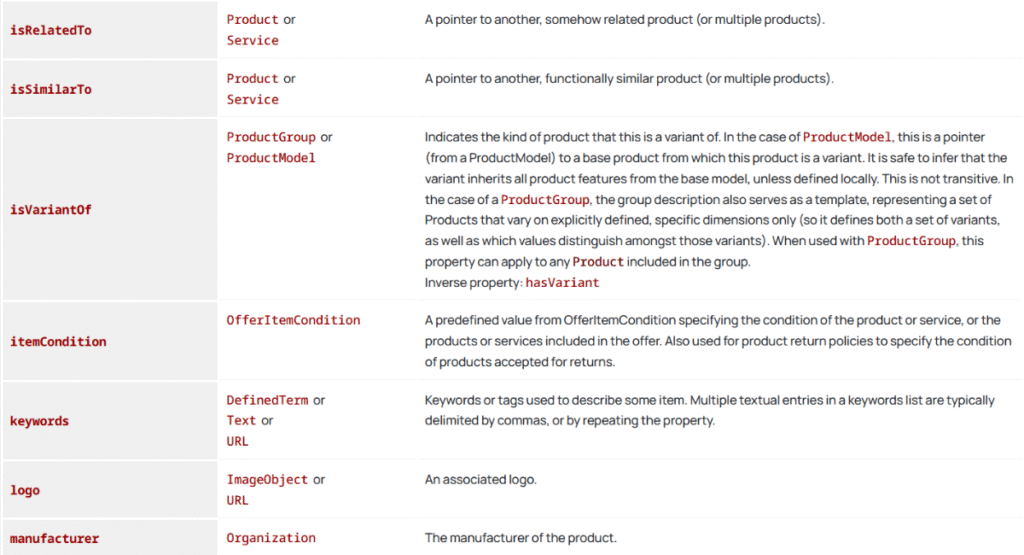Viewport: 1024px width, 555px height.
Task: Follow the hasVariant inverse property link
Action: 562,283
